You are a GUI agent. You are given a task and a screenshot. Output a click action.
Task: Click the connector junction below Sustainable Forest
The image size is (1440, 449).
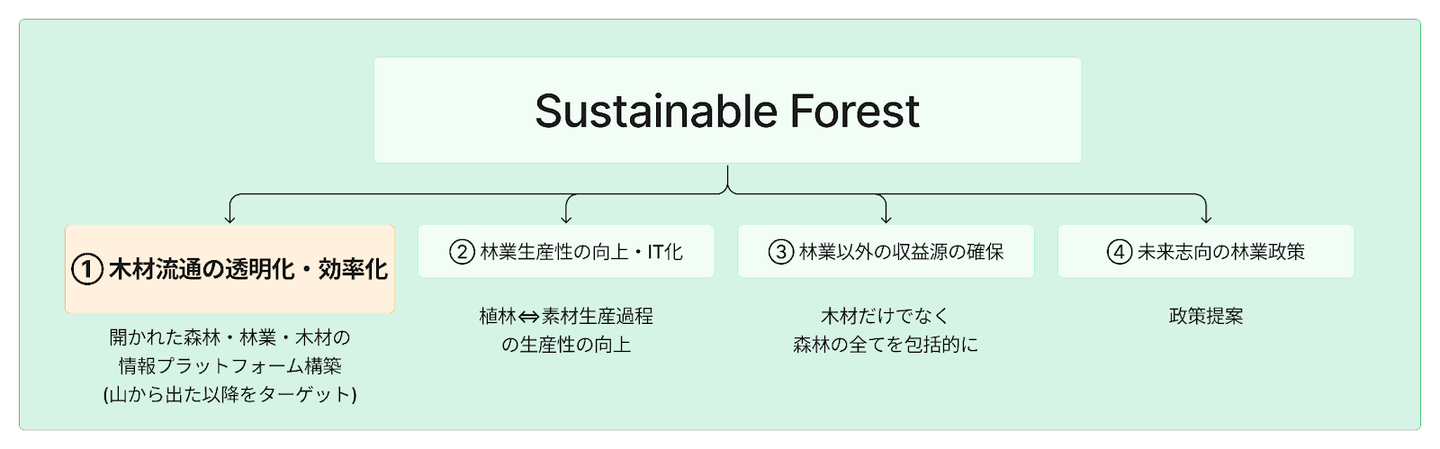coord(727,190)
